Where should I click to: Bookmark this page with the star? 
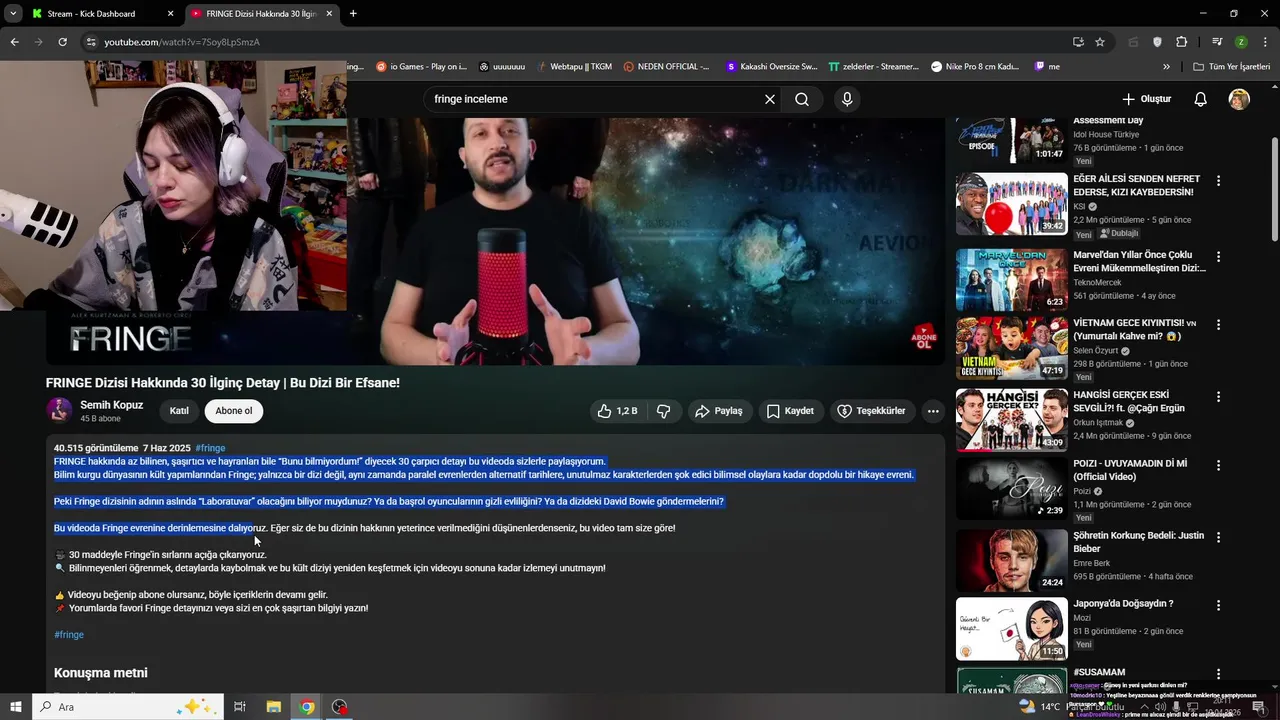(x=1100, y=42)
